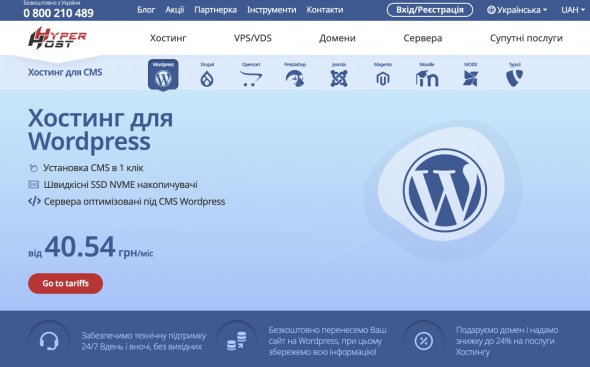Go to the Блог page
Screen dimensions: 590x367
(146, 10)
